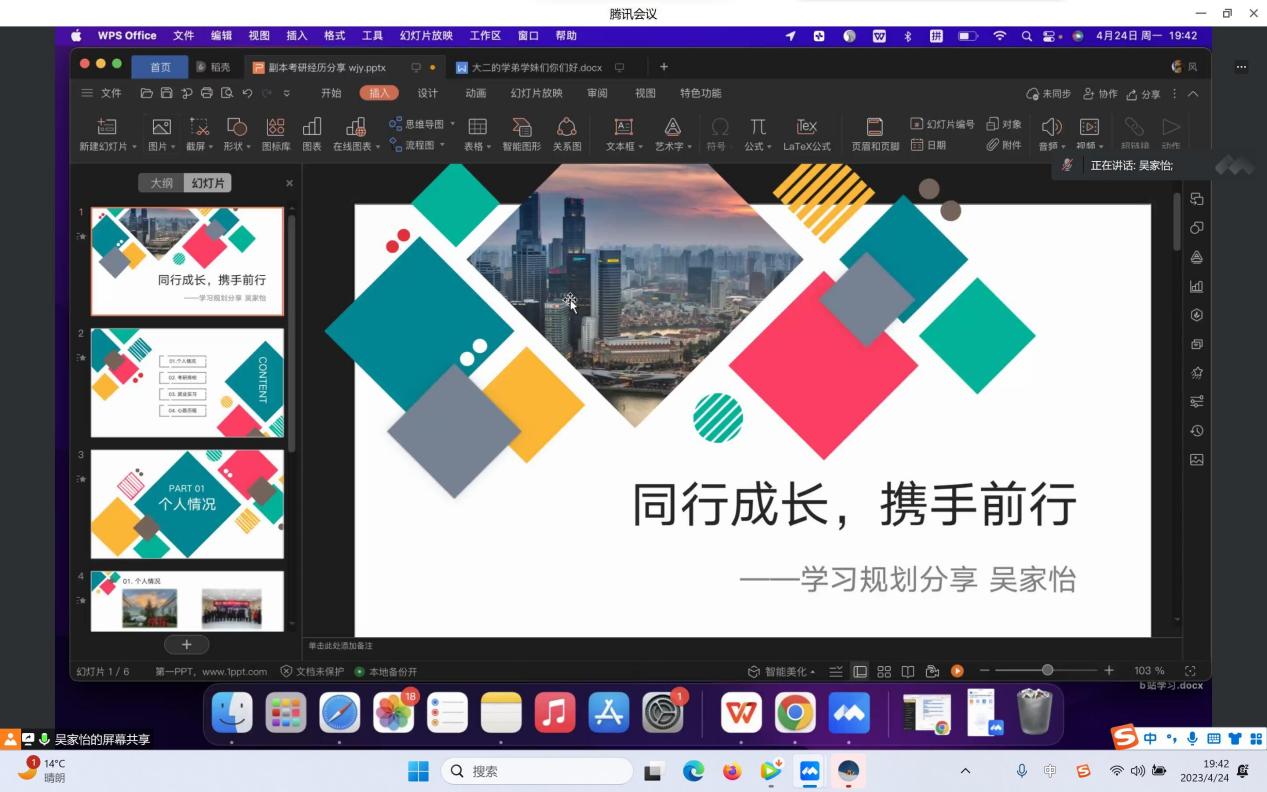
Task: Start slideshow with the orange play icon
Action: point(957,671)
